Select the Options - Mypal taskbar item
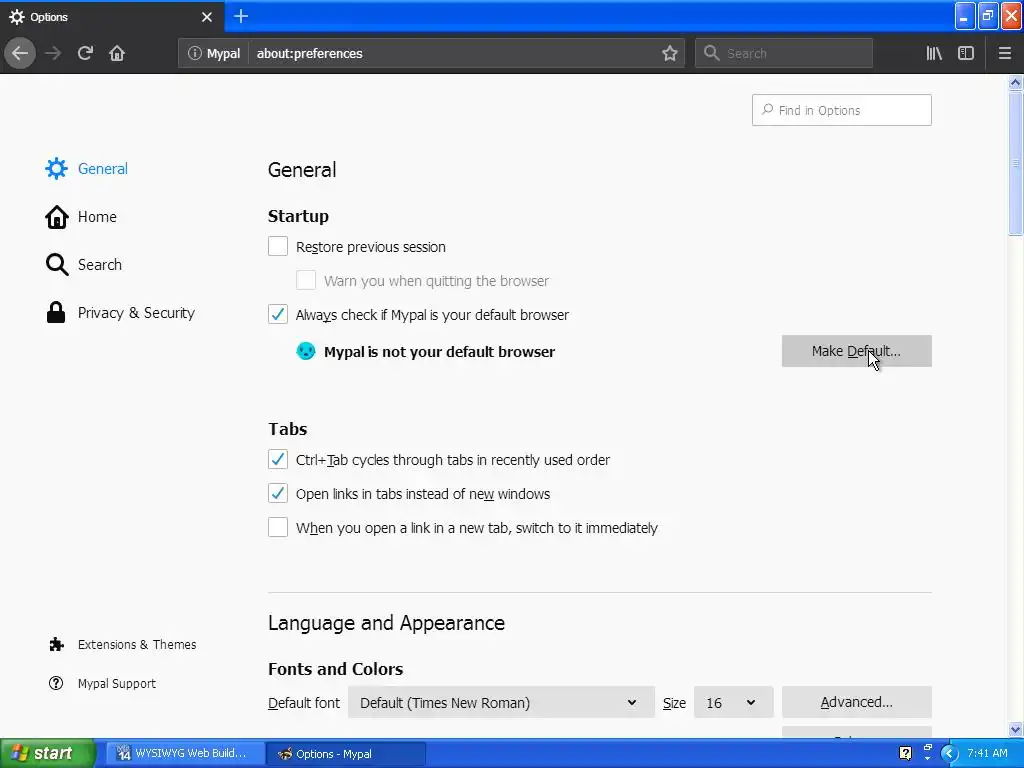Image resolution: width=1024 pixels, height=768 pixels. 345,754
